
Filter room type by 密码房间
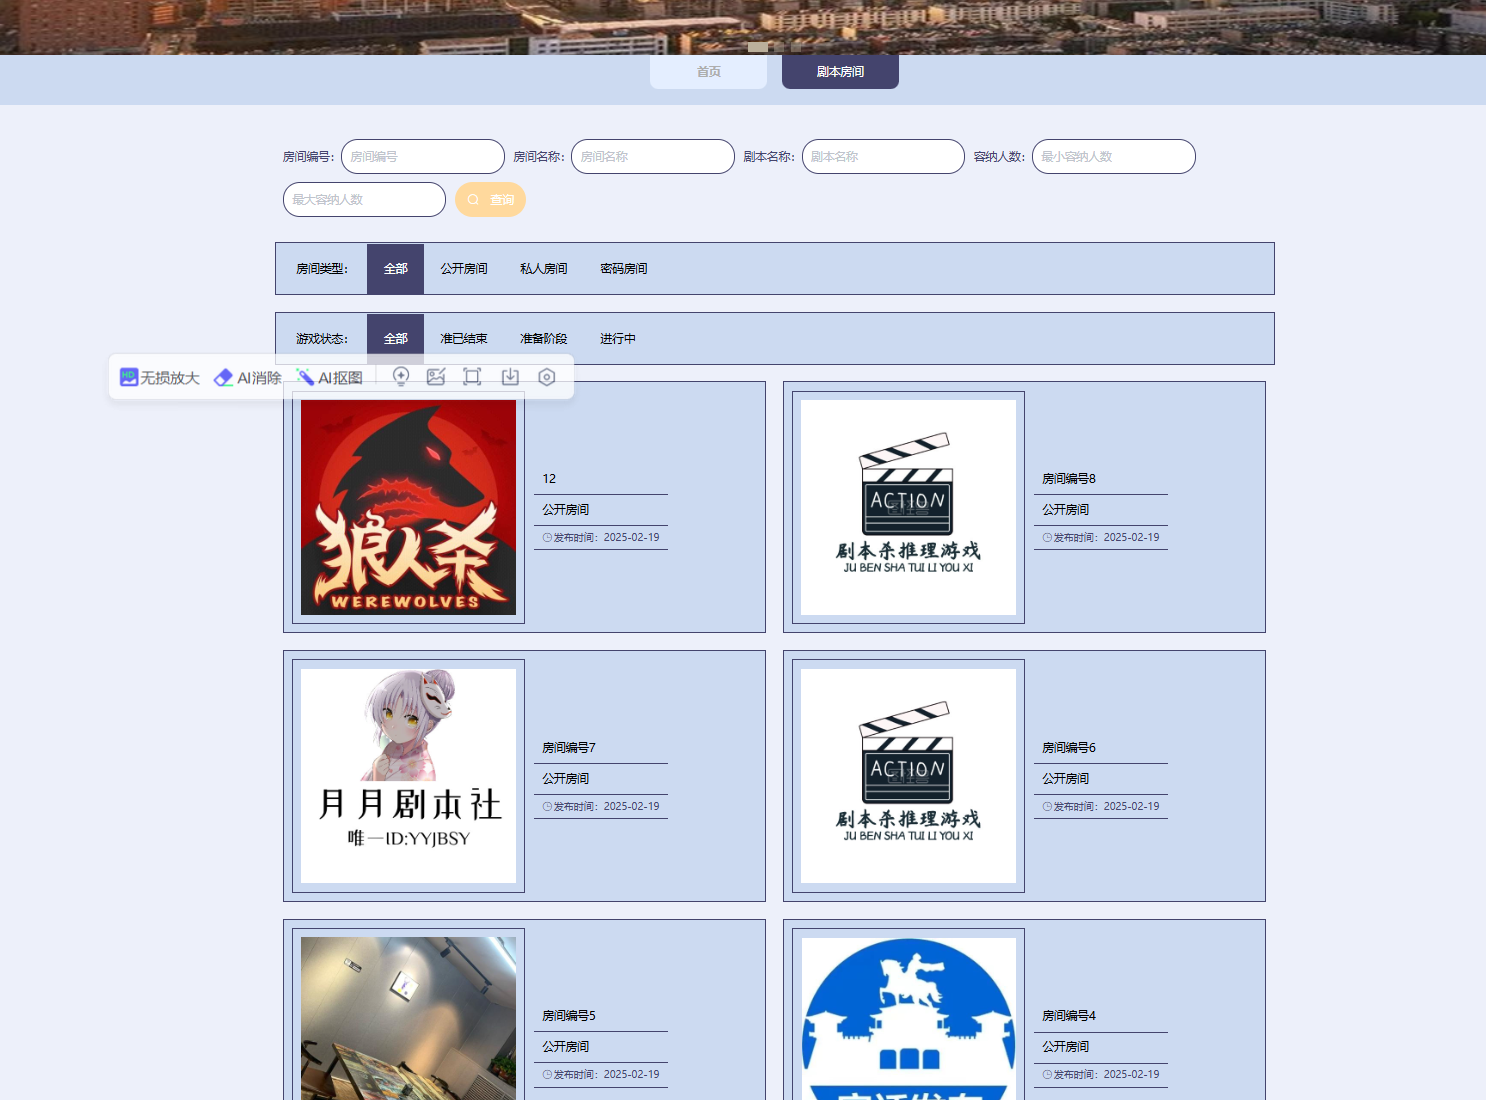pyautogui.click(x=623, y=269)
